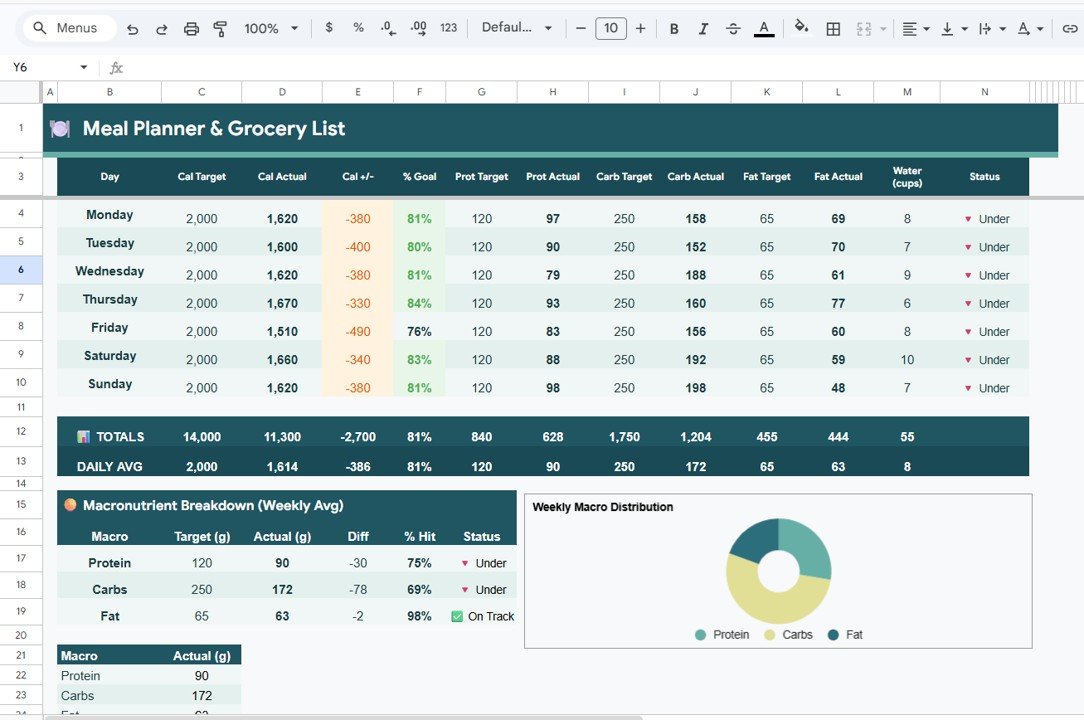Toggle bold formatting
This screenshot has height=720, width=1084.
[674, 28]
